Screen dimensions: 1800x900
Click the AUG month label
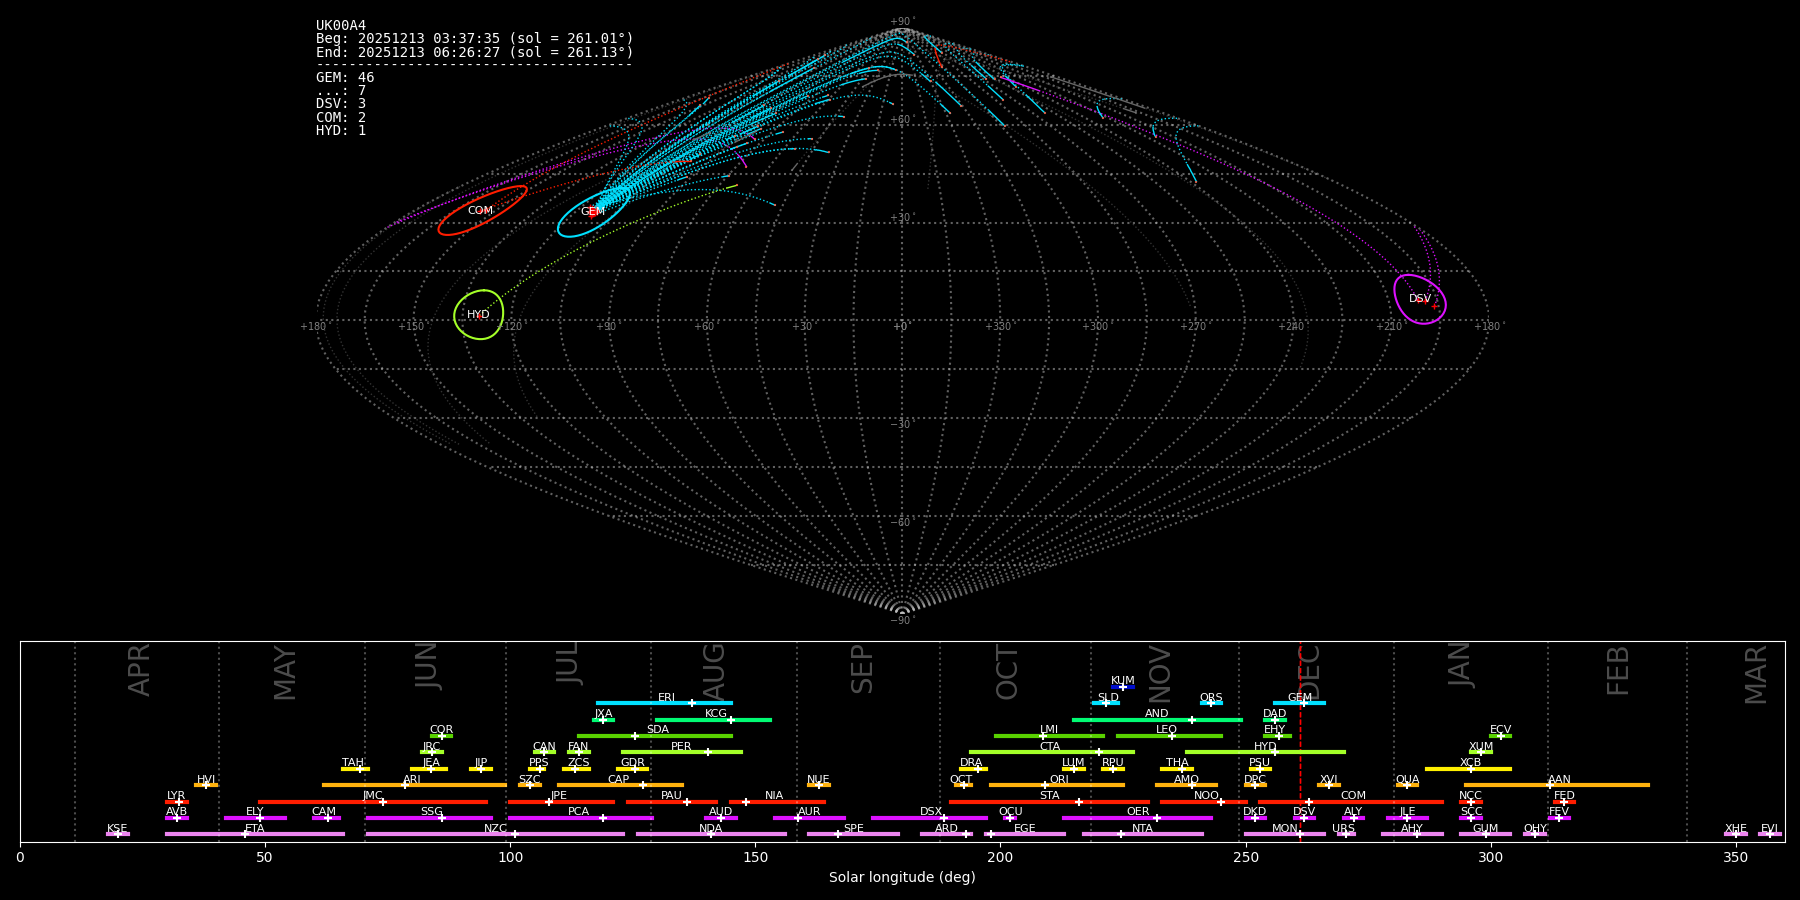714,672
